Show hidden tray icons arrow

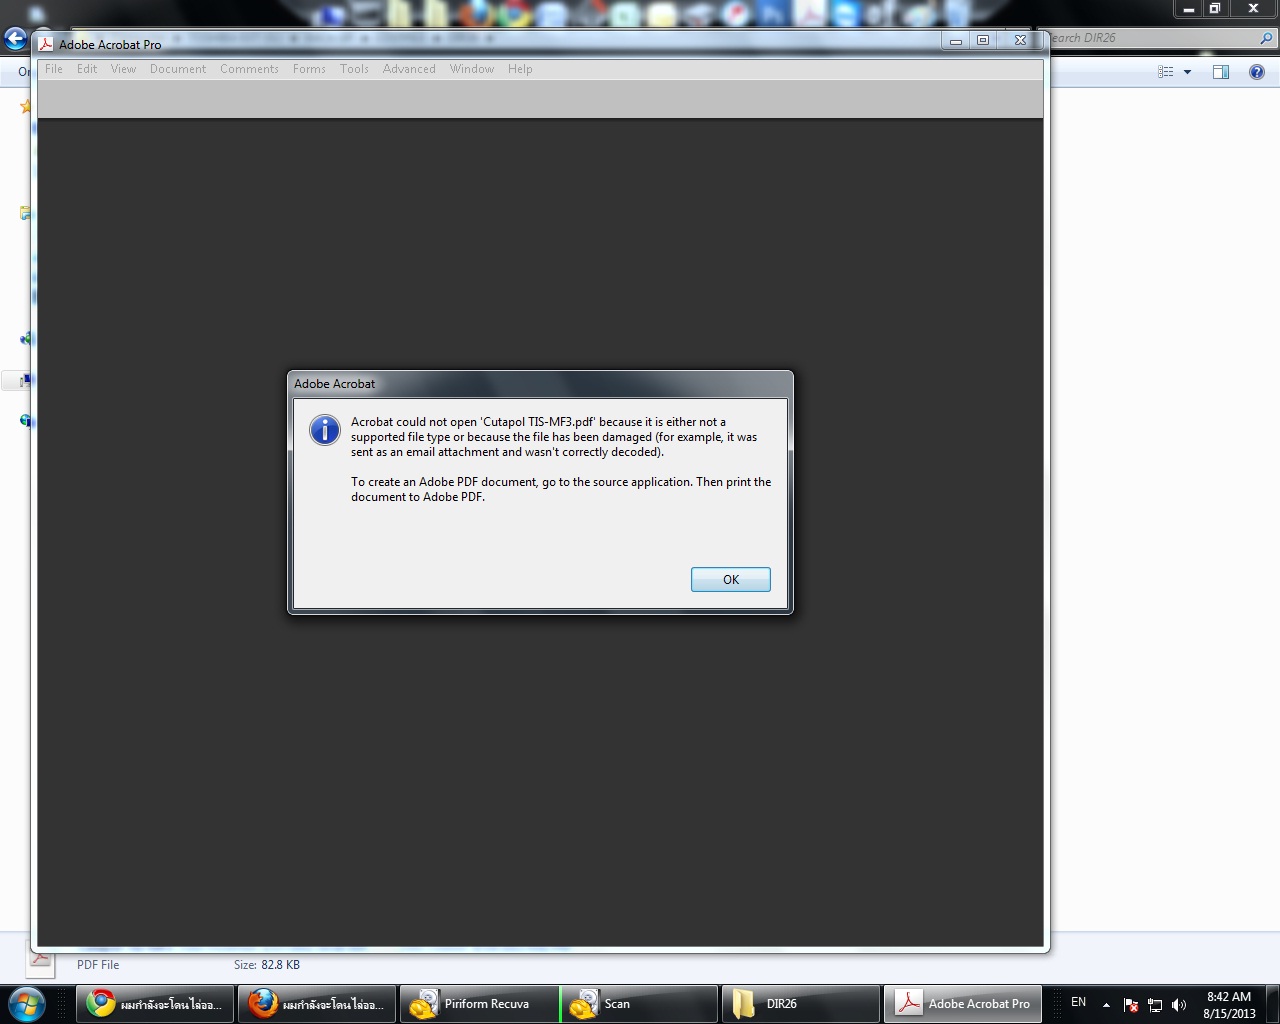click(x=1106, y=1005)
